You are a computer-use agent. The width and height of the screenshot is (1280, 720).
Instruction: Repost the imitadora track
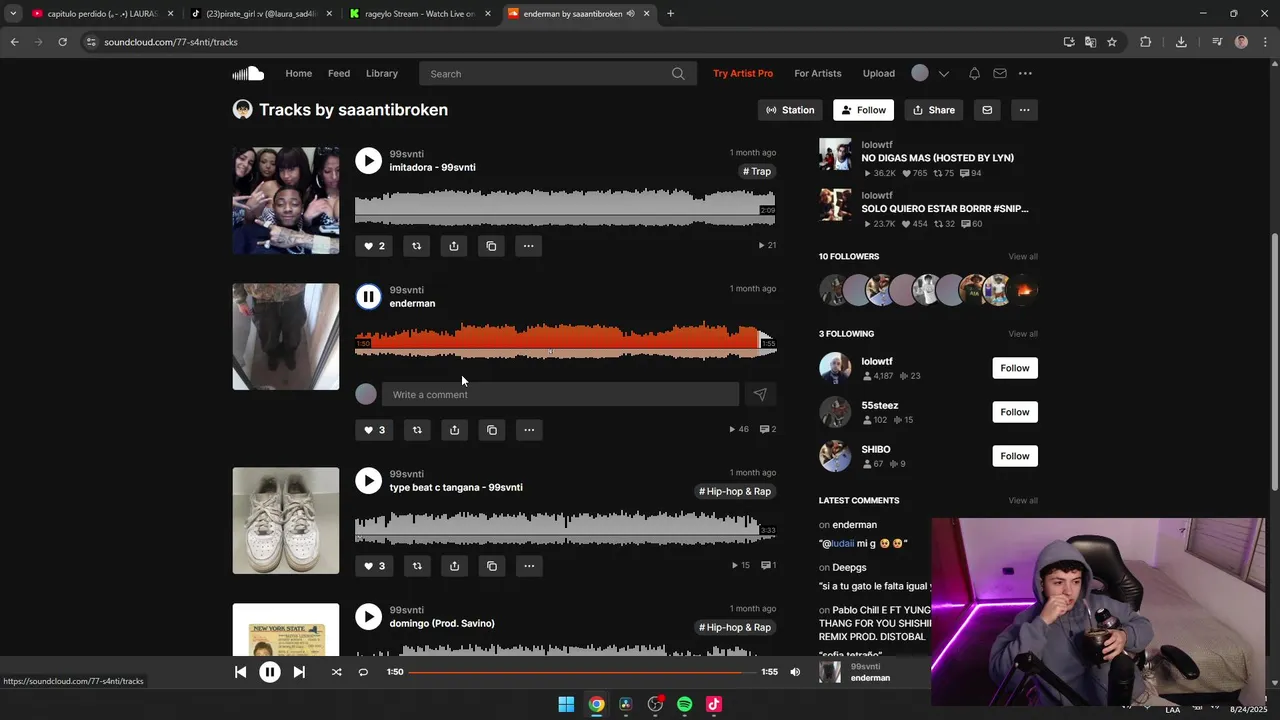pos(417,246)
